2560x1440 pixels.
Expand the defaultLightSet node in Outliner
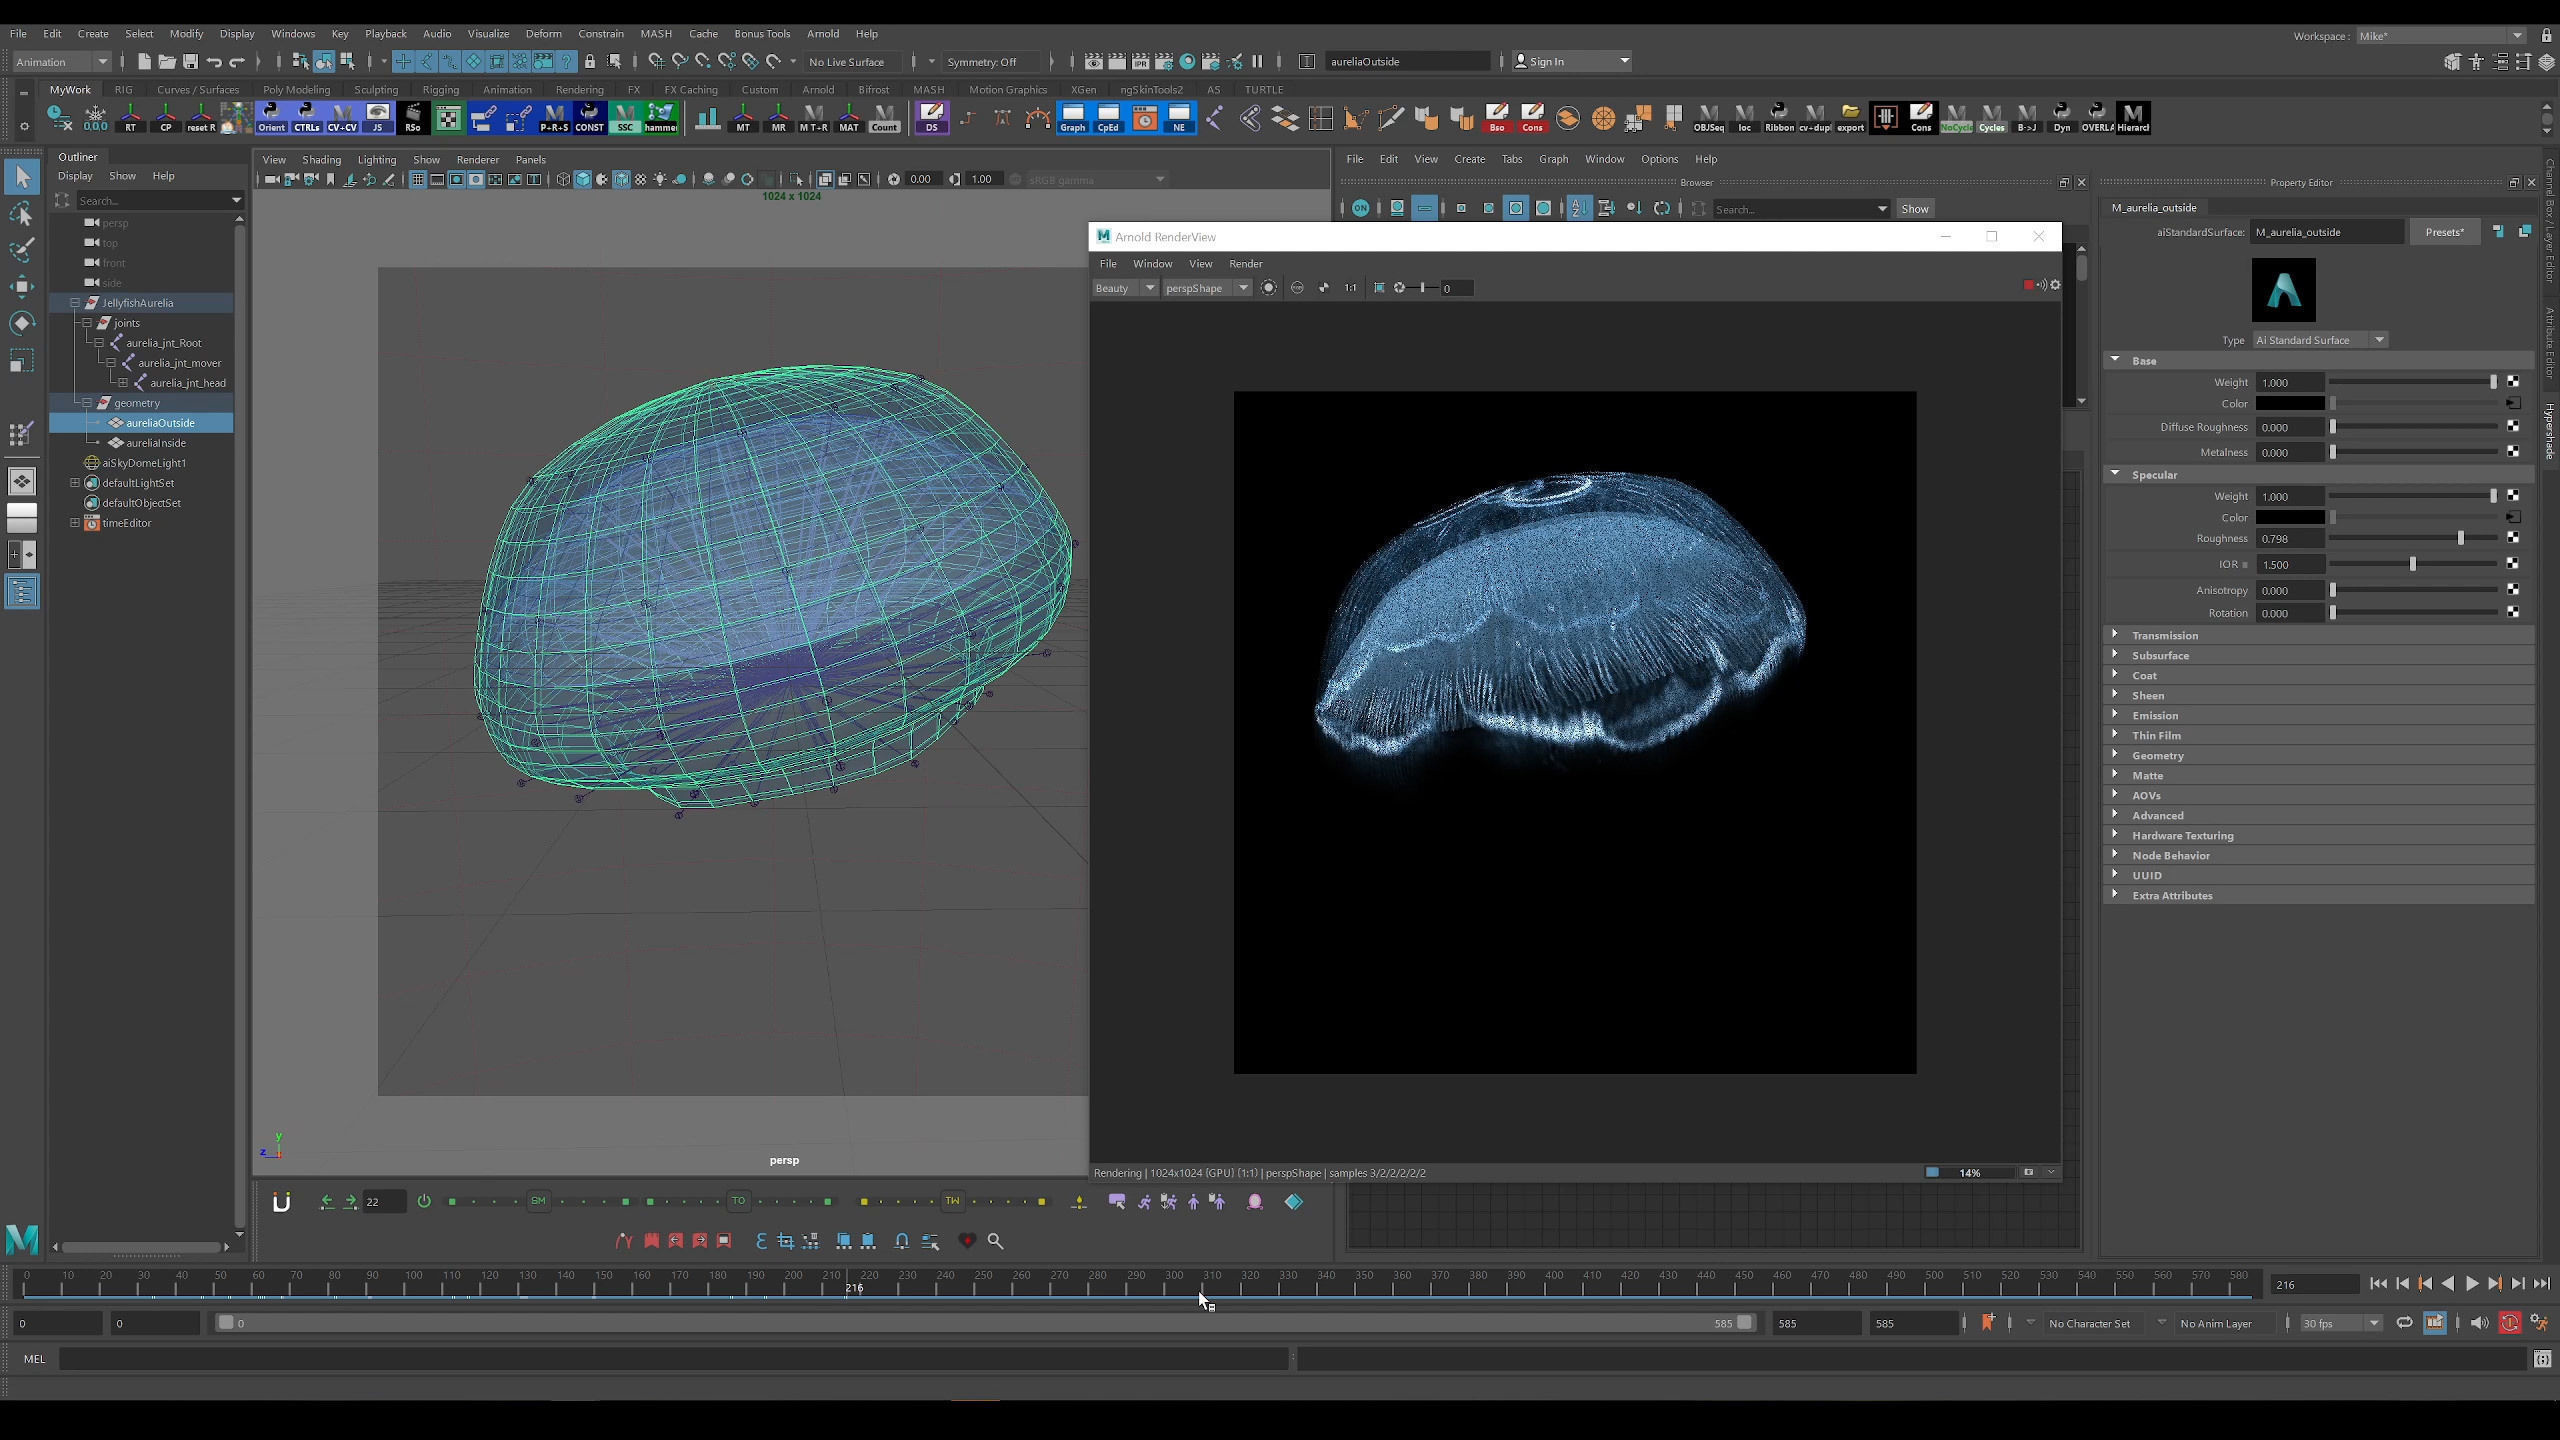pyautogui.click(x=75, y=483)
